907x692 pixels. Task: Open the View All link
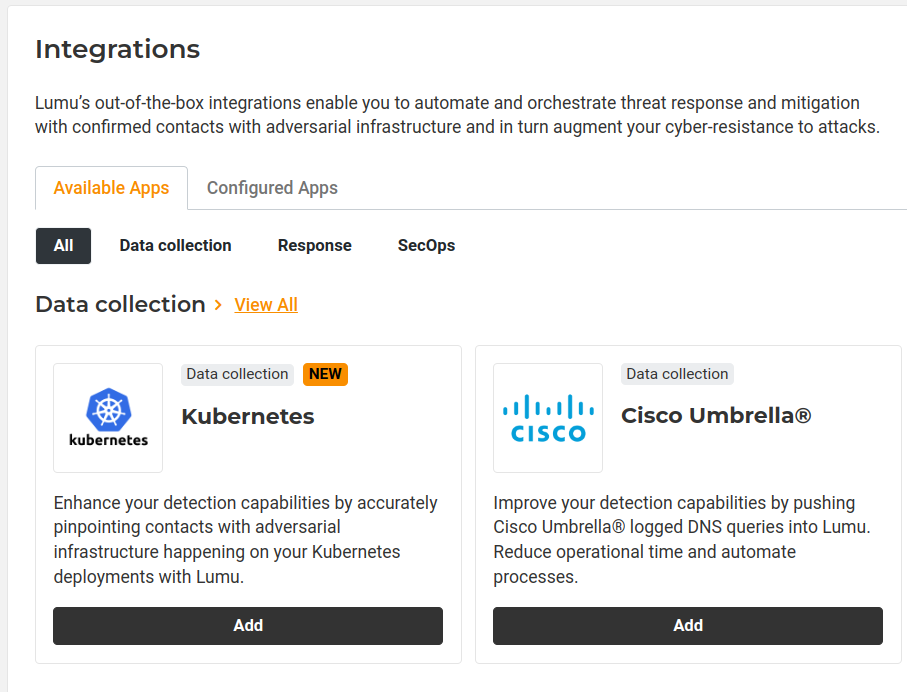[x=266, y=305]
